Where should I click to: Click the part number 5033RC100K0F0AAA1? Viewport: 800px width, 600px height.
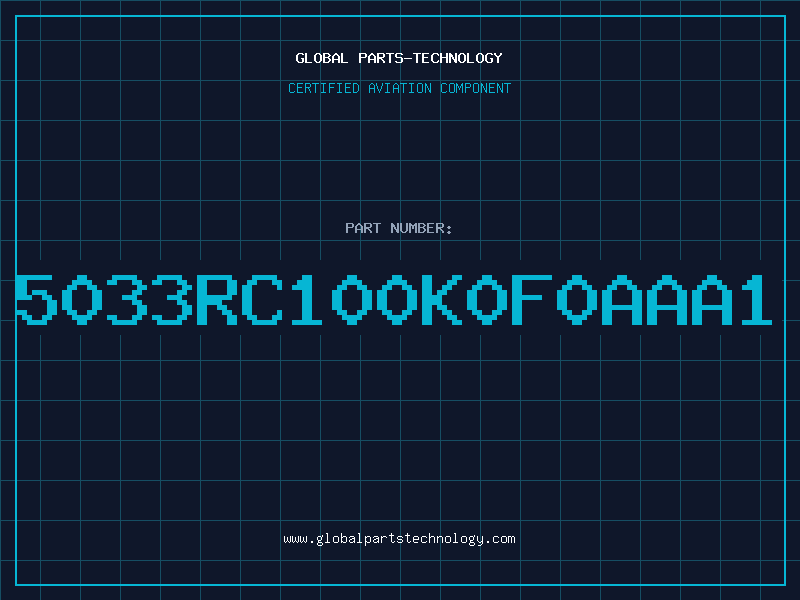coord(393,300)
